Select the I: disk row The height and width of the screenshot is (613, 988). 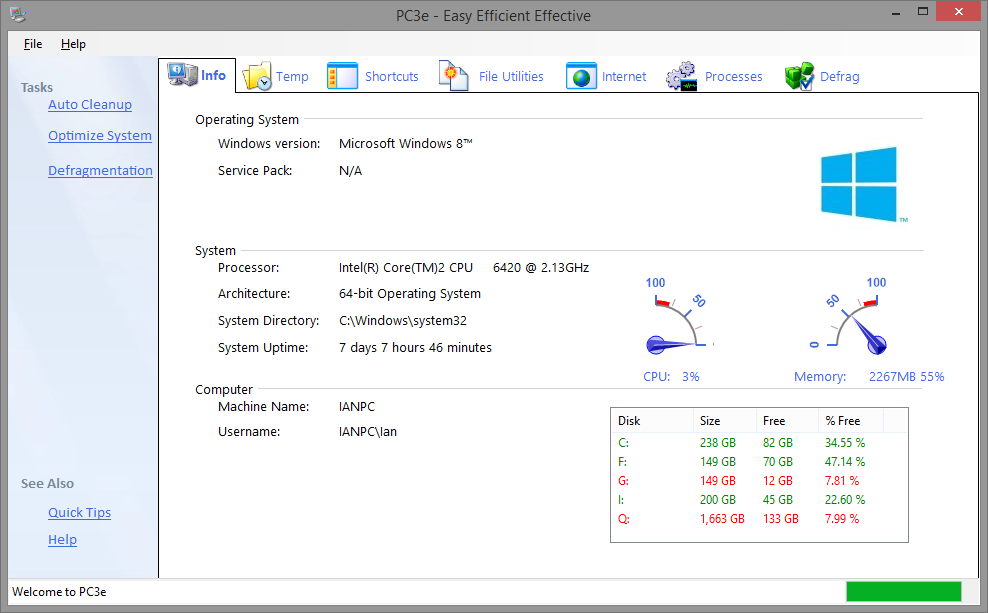coord(759,500)
